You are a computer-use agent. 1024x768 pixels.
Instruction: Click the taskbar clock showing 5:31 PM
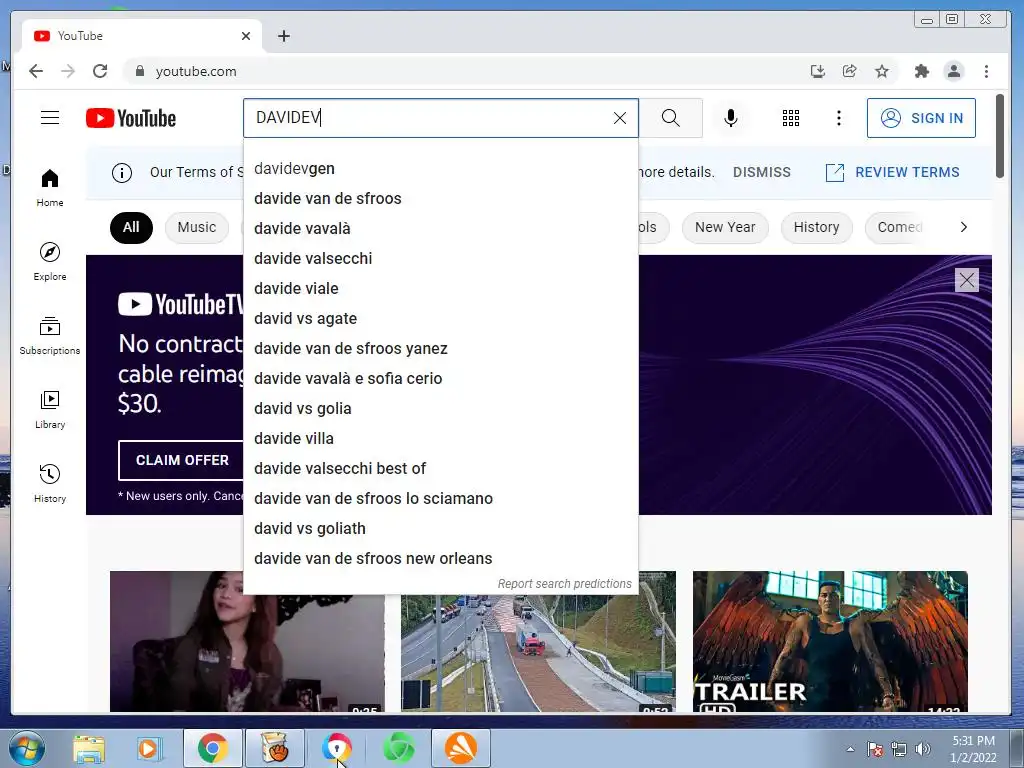pos(973,749)
